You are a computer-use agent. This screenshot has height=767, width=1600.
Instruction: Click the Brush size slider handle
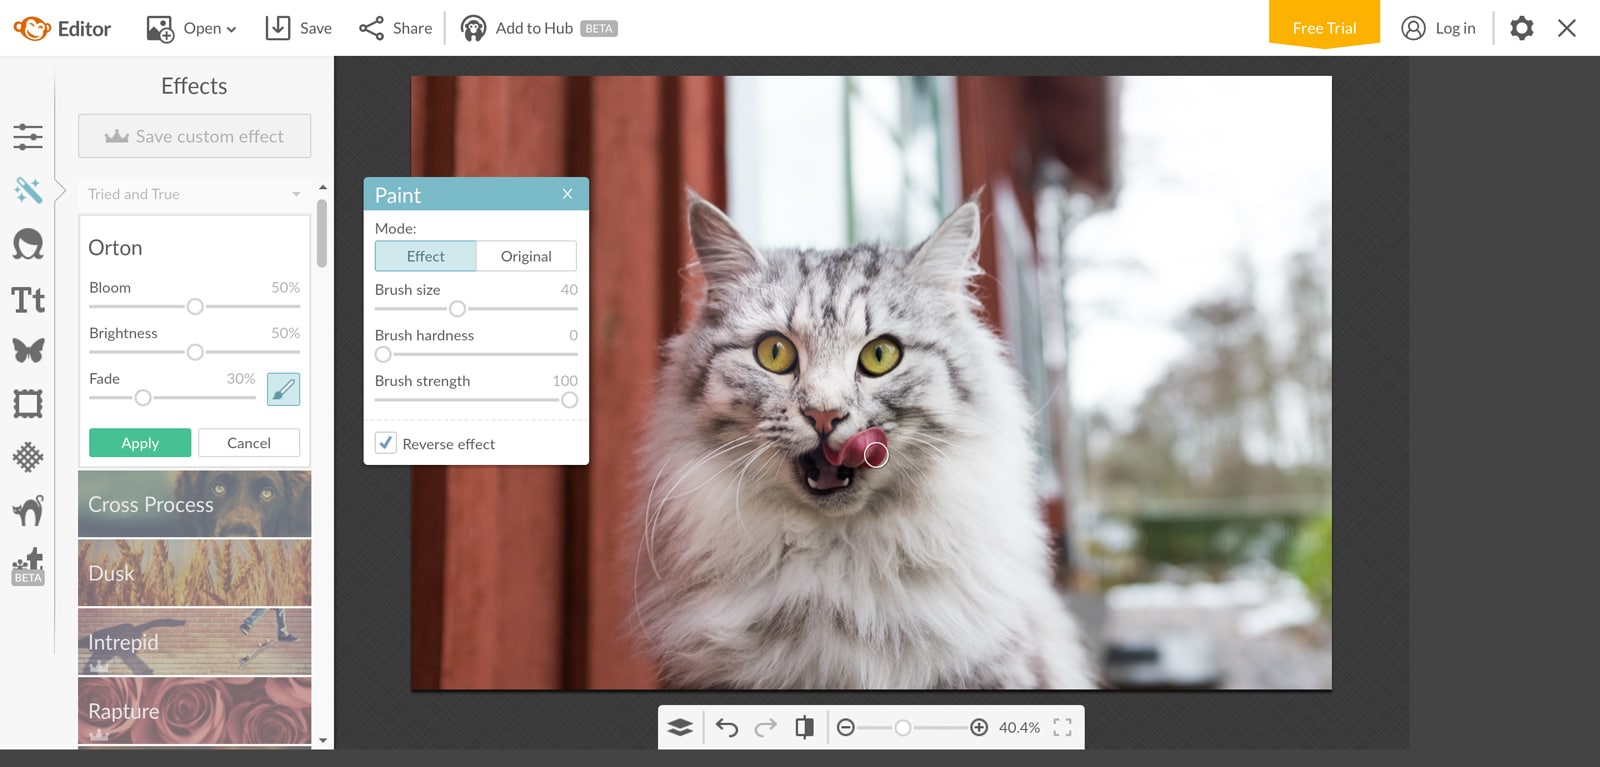pos(457,309)
